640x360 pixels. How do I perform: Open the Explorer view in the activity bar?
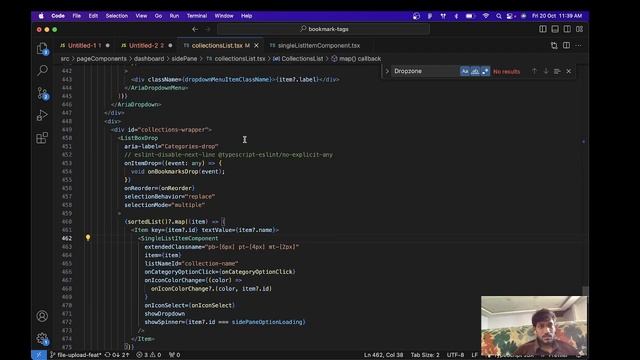(x=42, y=49)
